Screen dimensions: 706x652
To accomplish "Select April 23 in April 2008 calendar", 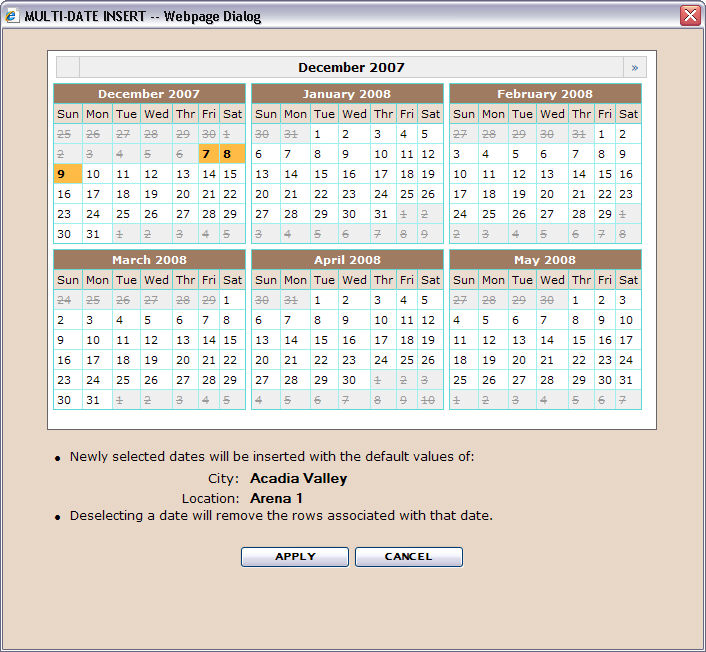I will point(354,360).
